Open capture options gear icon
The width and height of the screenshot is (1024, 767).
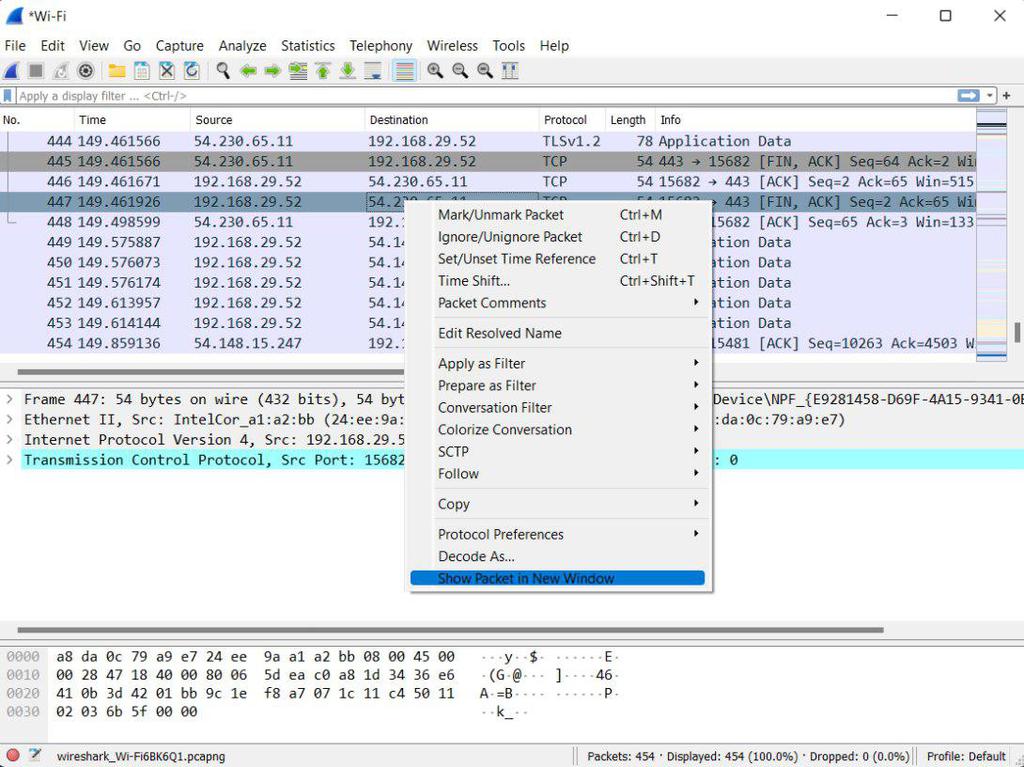(86, 71)
